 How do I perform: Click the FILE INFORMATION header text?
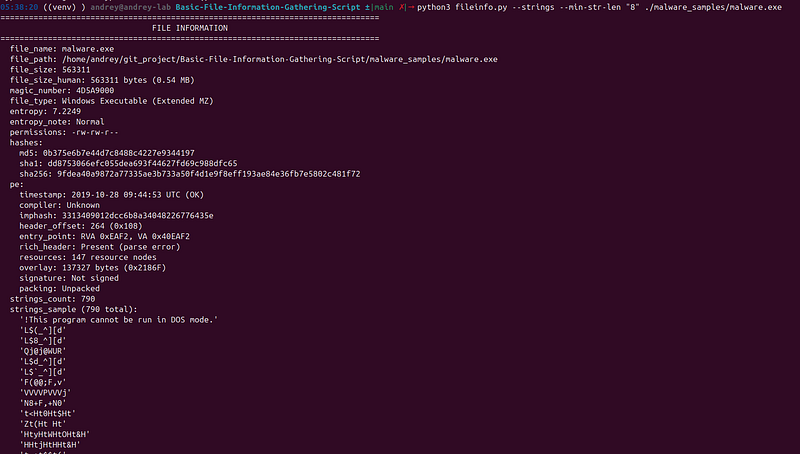tap(190, 28)
